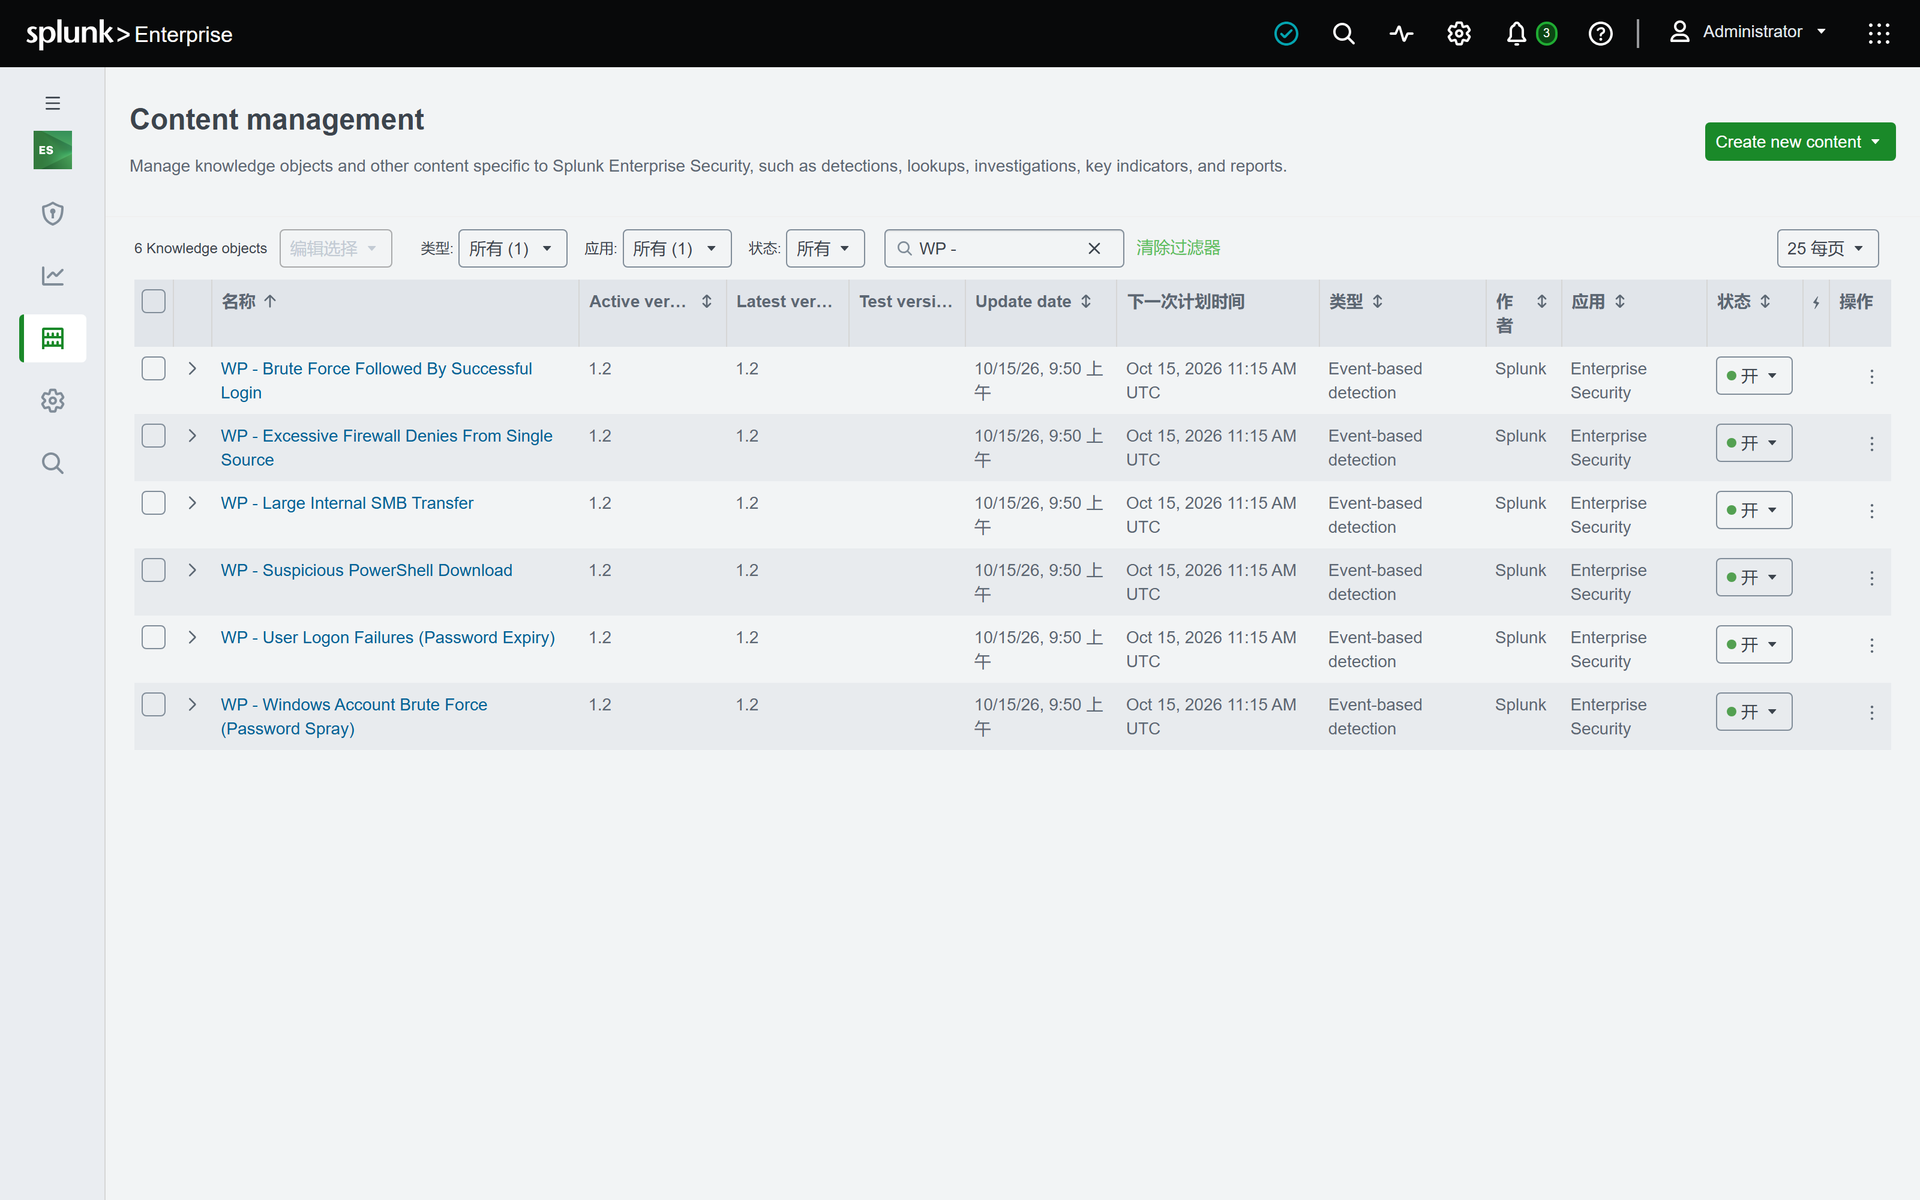
Task: Open the content management sidebar icon
Action: click(53, 338)
